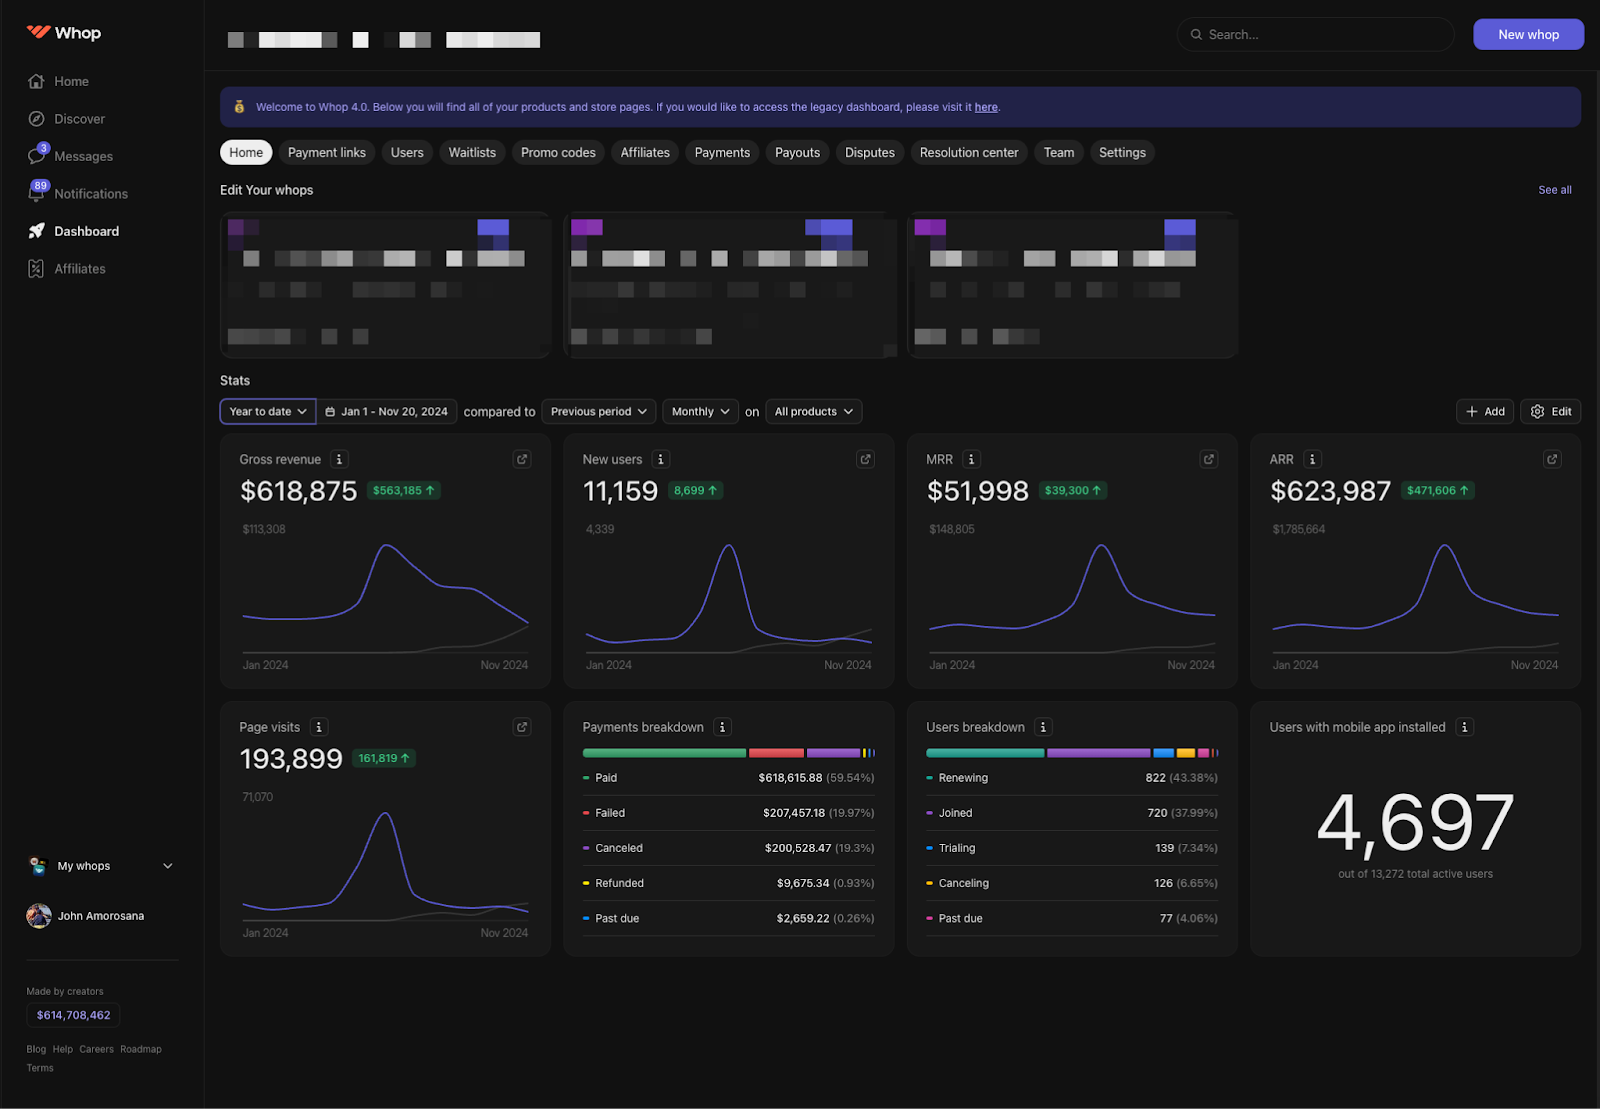Open Previous period dropdown
Image resolution: width=1600 pixels, height=1109 pixels.
[599, 411]
